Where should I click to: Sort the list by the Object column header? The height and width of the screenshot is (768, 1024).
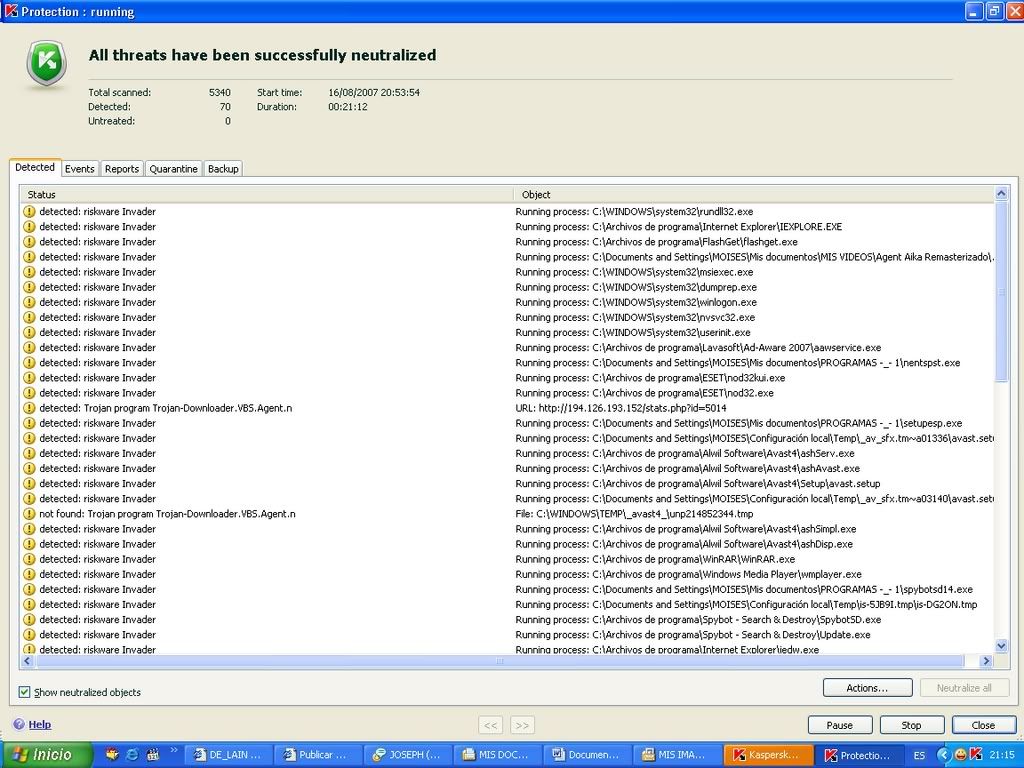coord(753,195)
